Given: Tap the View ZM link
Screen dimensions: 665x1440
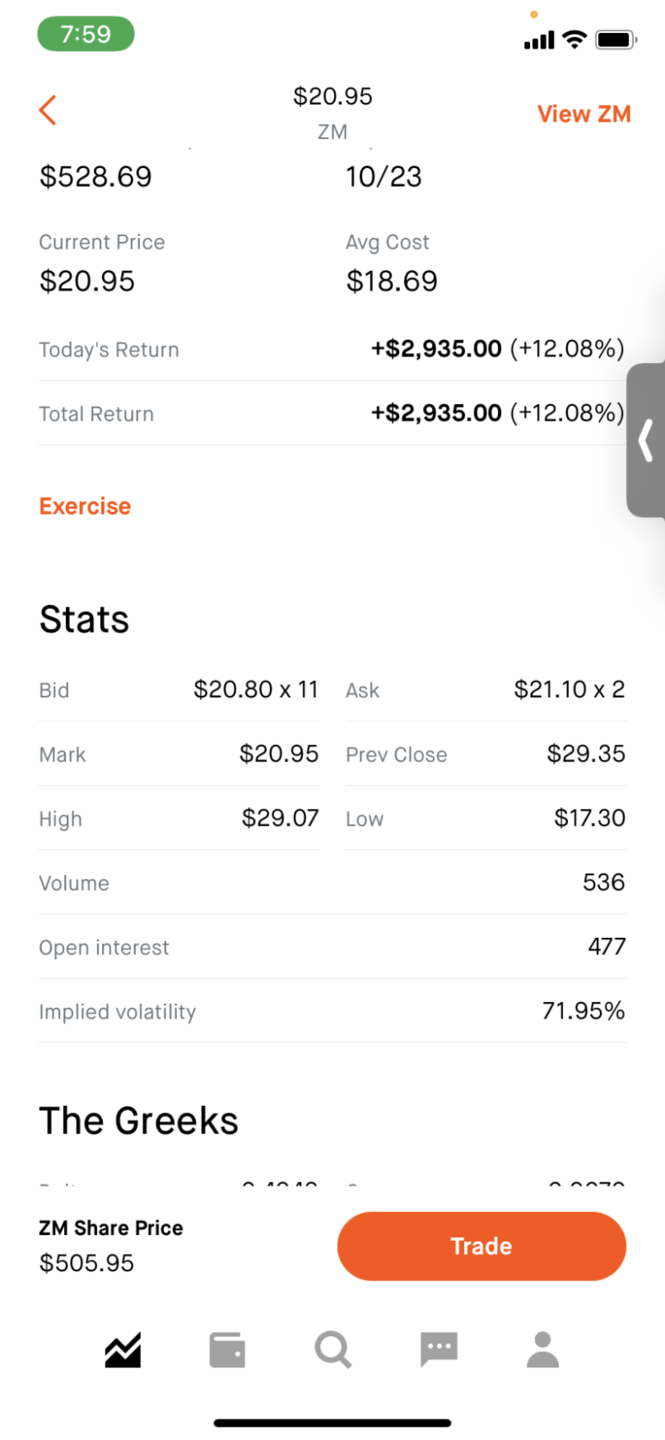Looking at the screenshot, I should click(584, 114).
